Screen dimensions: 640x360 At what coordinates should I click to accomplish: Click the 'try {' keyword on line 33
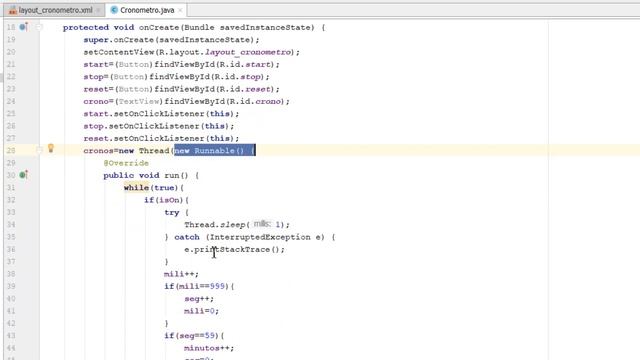pyautogui.click(x=176, y=212)
